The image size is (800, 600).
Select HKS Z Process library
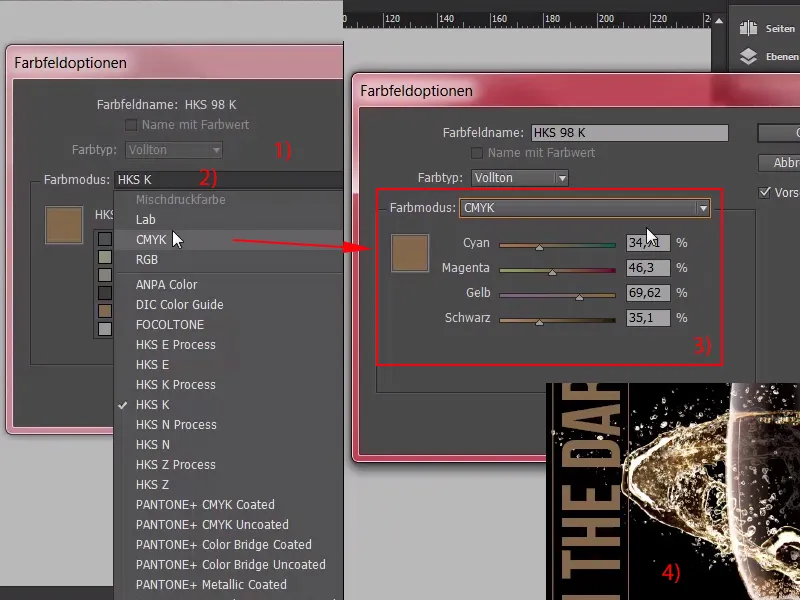(x=176, y=465)
